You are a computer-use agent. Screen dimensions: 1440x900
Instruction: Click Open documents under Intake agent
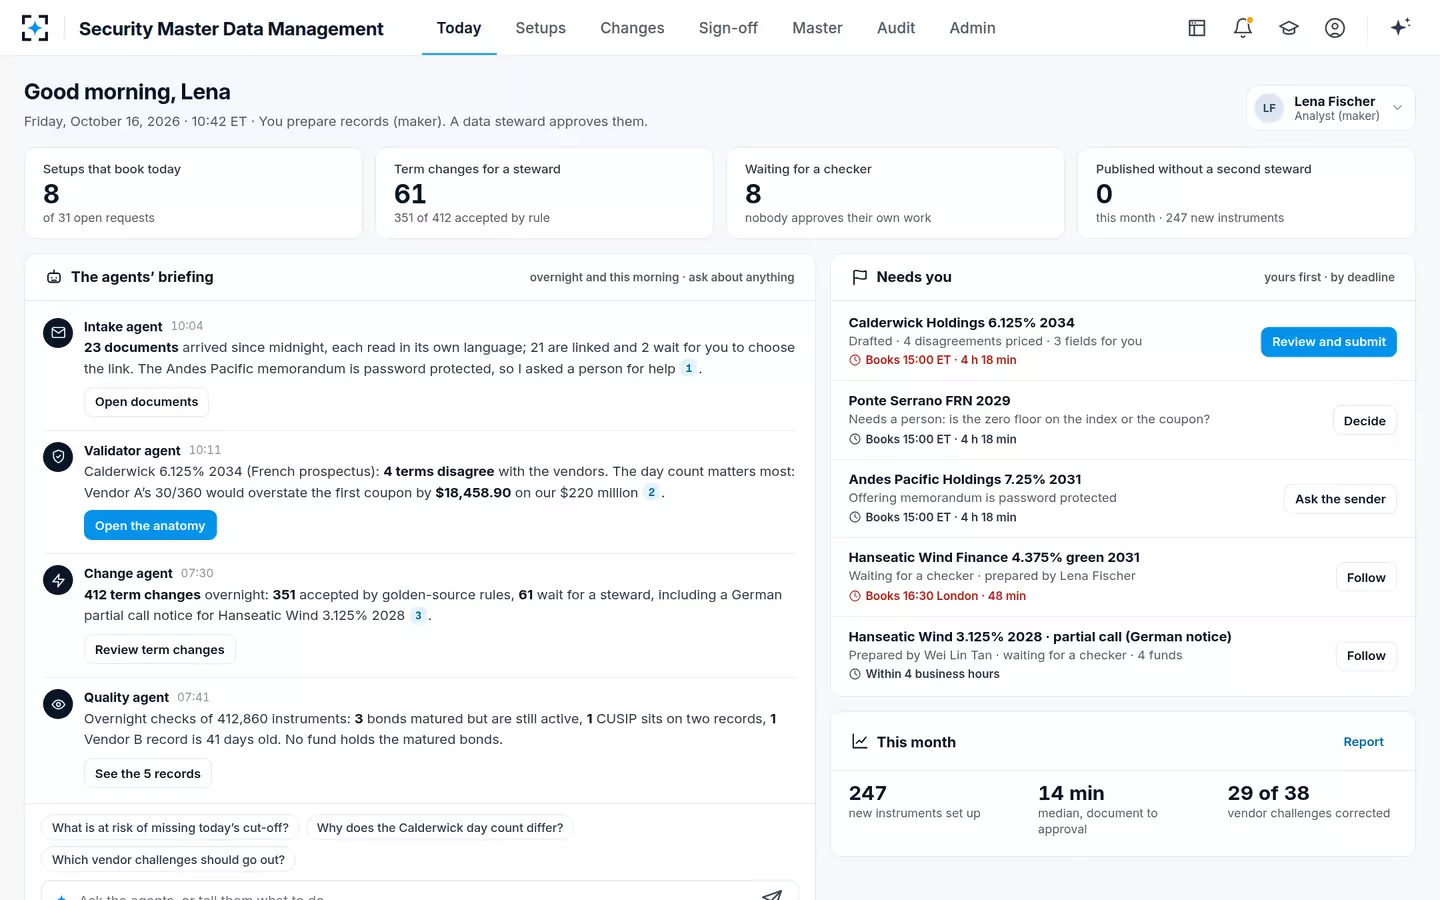[x=146, y=402]
